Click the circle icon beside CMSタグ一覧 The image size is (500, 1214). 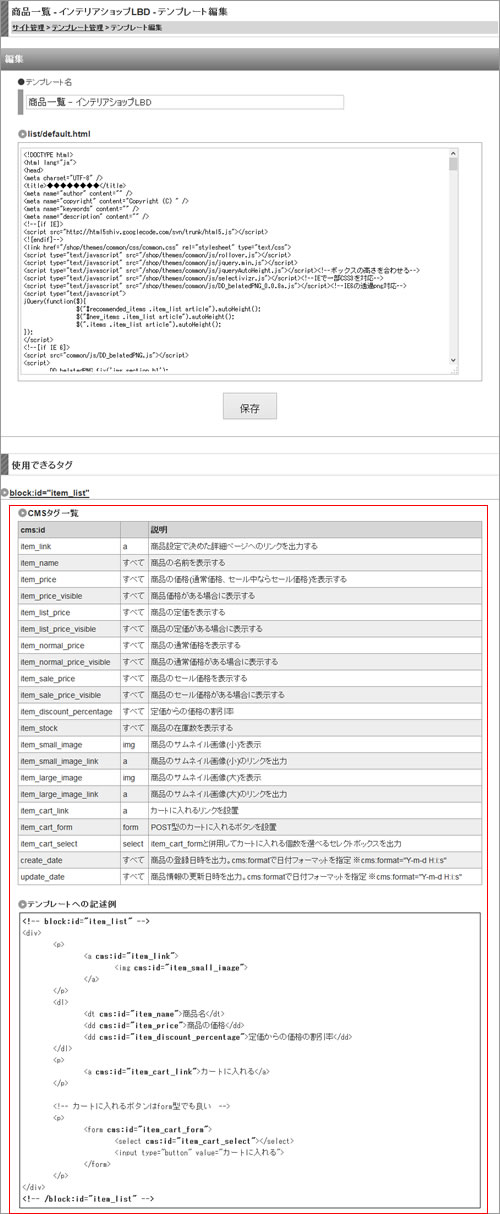22,512
